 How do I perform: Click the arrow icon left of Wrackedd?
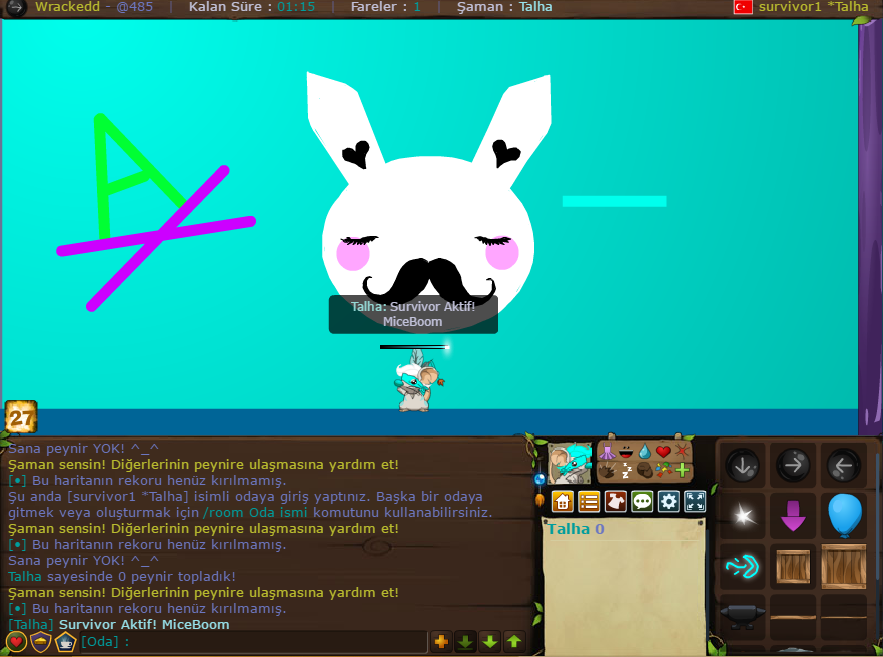(16, 7)
